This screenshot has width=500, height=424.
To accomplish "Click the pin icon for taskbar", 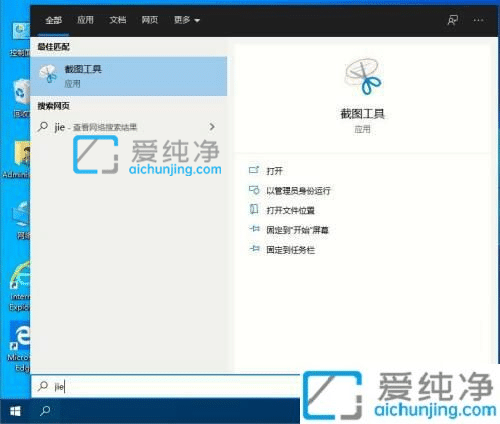I will [x=254, y=249].
